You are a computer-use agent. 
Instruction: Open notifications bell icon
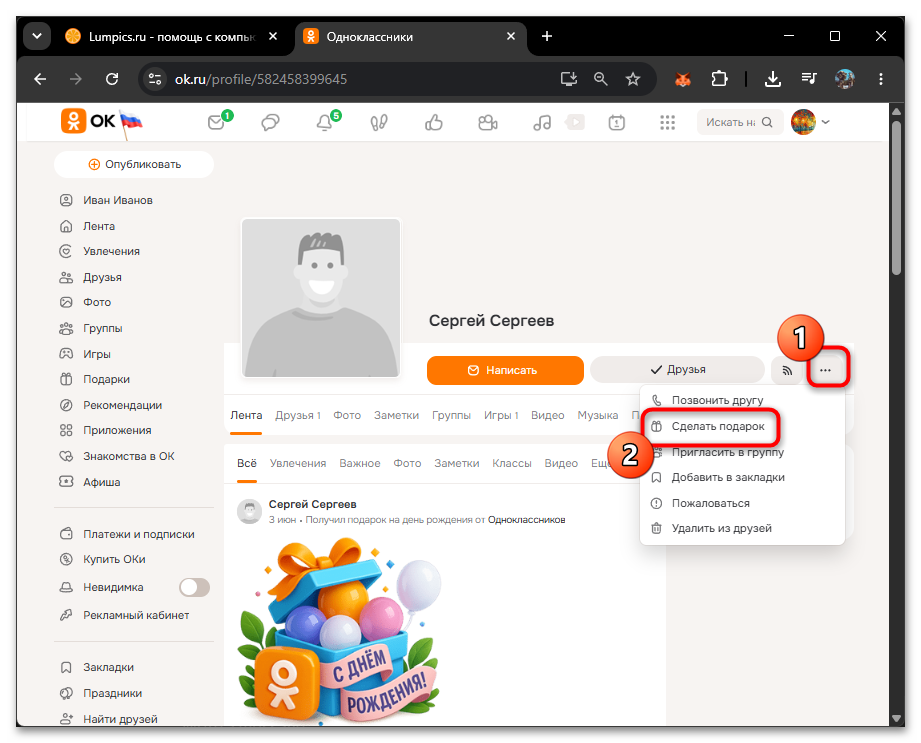pos(324,122)
